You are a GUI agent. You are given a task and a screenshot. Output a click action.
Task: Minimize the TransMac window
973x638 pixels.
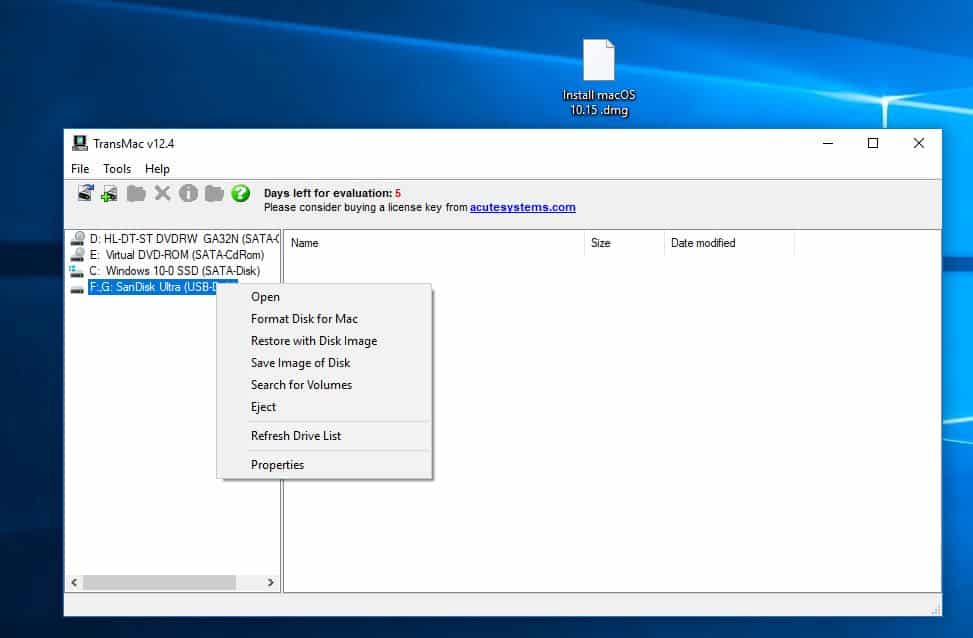click(x=827, y=143)
